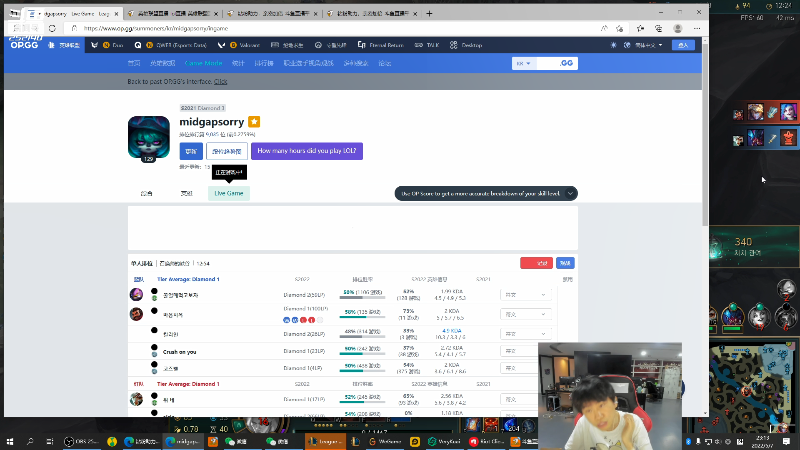Screen dimensions: 800x450
Task: Click the win rate bar in Crush on you row
Action: tap(362, 353)
